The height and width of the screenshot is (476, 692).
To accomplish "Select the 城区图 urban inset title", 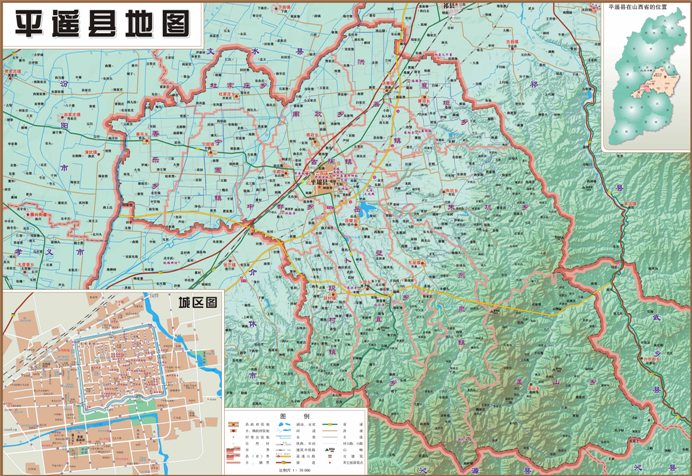I will 198,303.
